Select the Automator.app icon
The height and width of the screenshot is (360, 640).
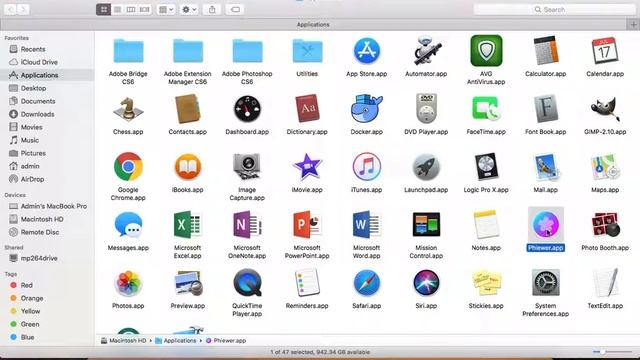tap(426, 51)
